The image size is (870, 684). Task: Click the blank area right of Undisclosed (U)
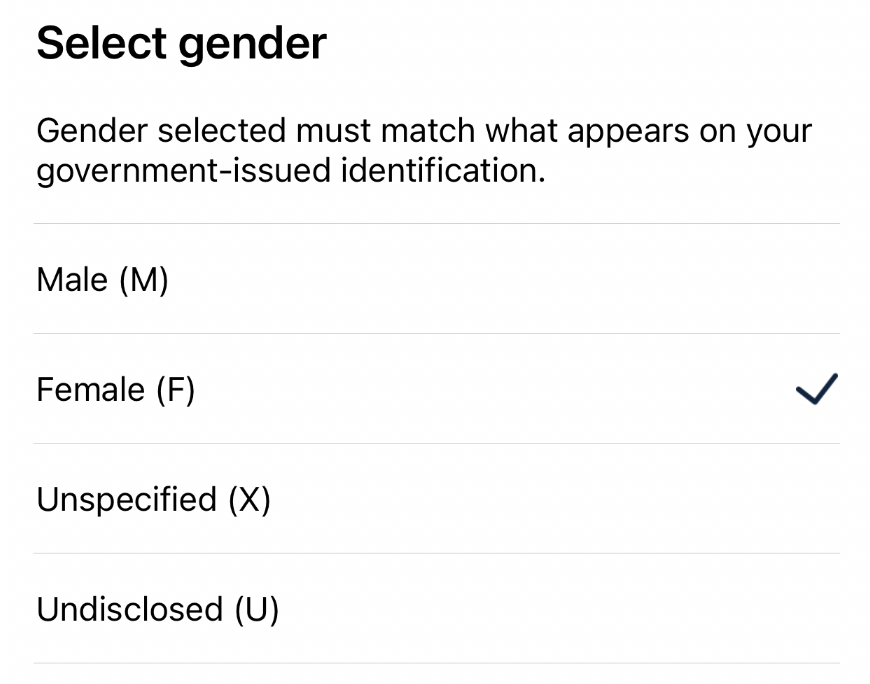(550, 609)
